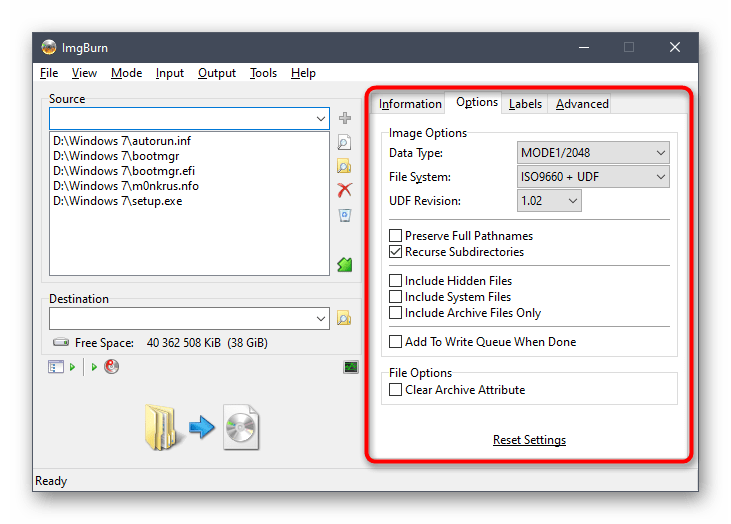This screenshot has height=524, width=731.
Task: Switch to the Information tab
Action: point(410,103)
